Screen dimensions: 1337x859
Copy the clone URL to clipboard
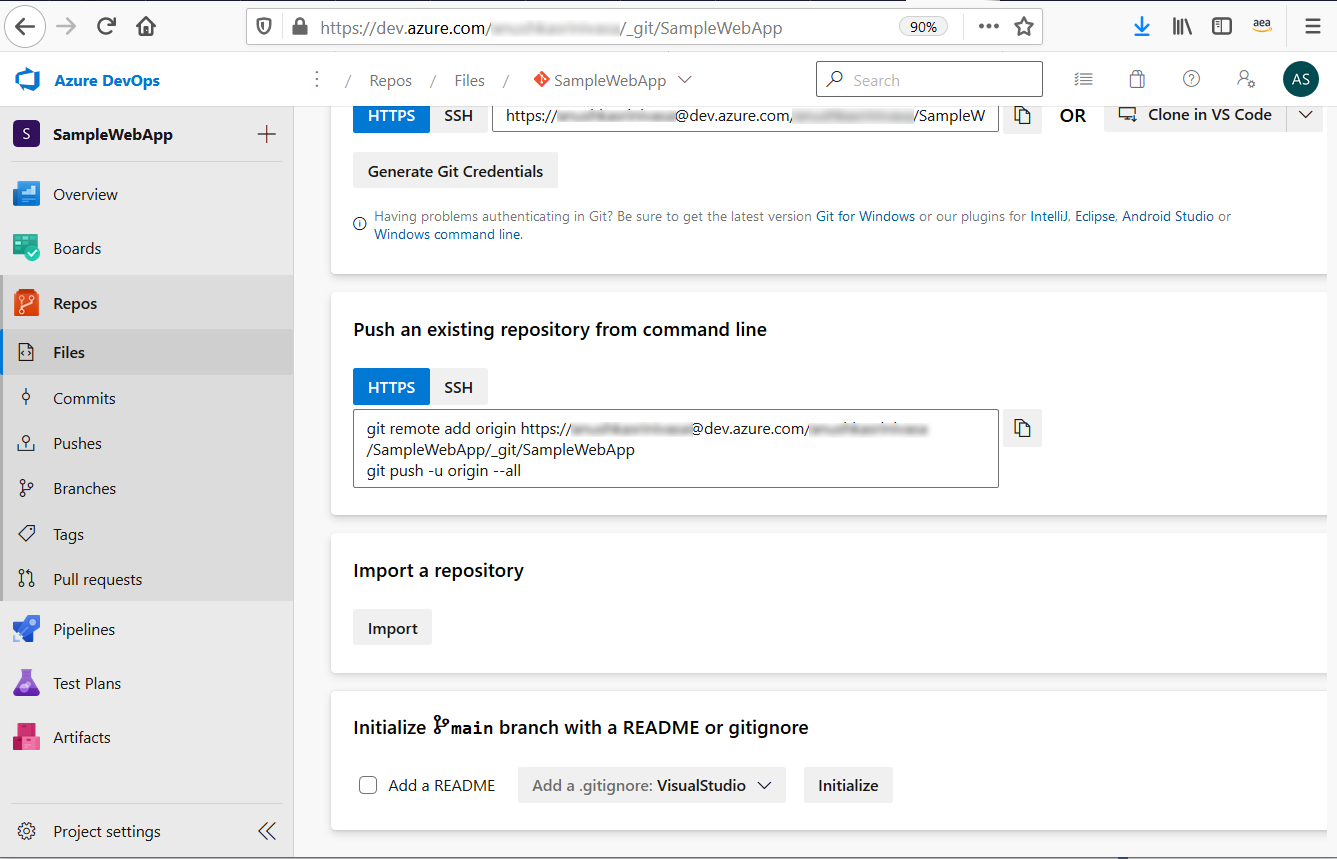[x=1022, y=115]
